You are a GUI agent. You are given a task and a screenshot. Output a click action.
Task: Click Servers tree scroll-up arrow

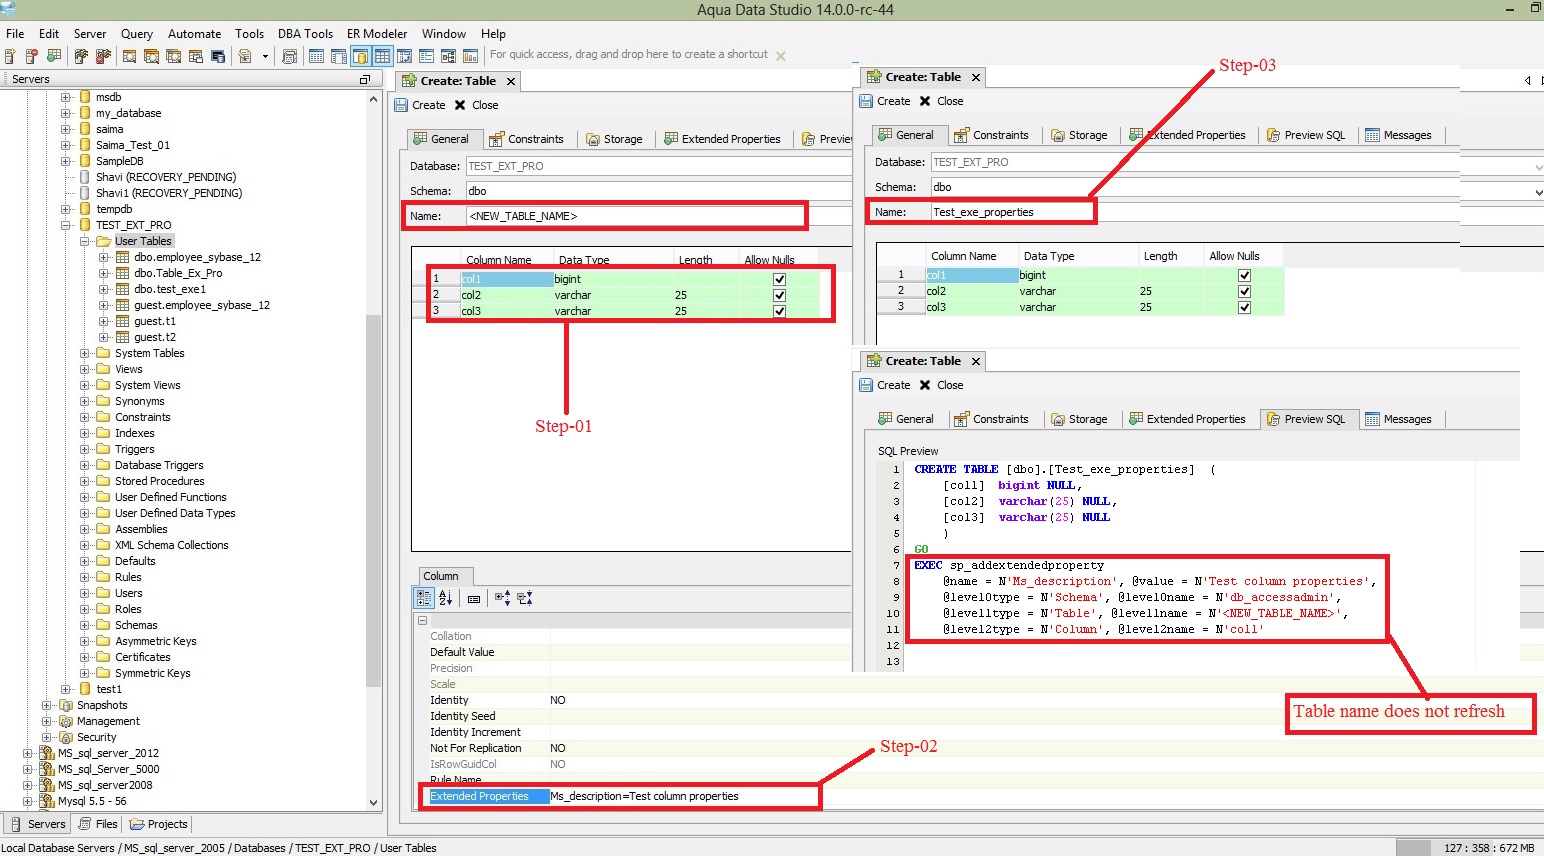coord(373,99)
